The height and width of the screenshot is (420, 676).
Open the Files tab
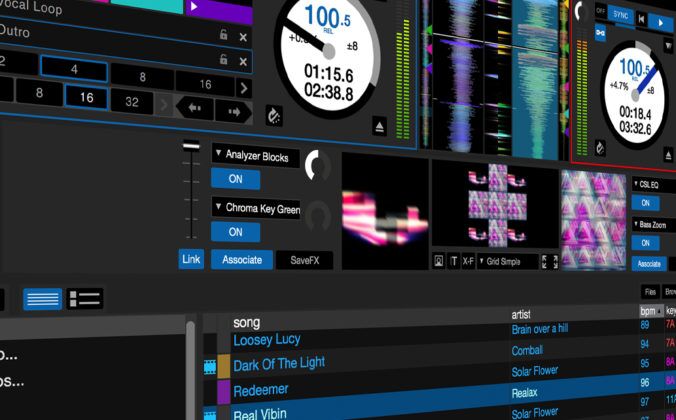(x=650, y=292)
